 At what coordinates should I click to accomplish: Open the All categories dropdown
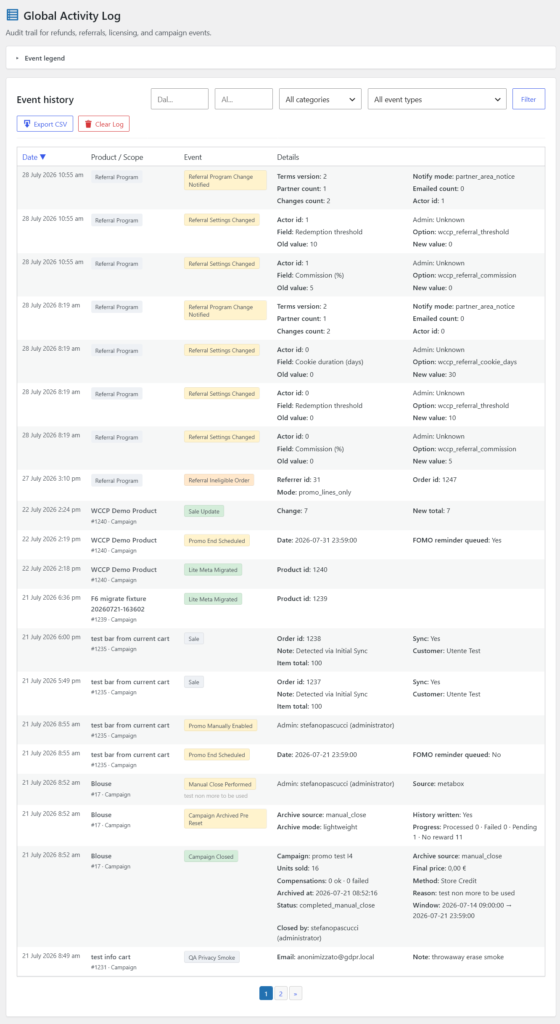click(x=320, y=99)
